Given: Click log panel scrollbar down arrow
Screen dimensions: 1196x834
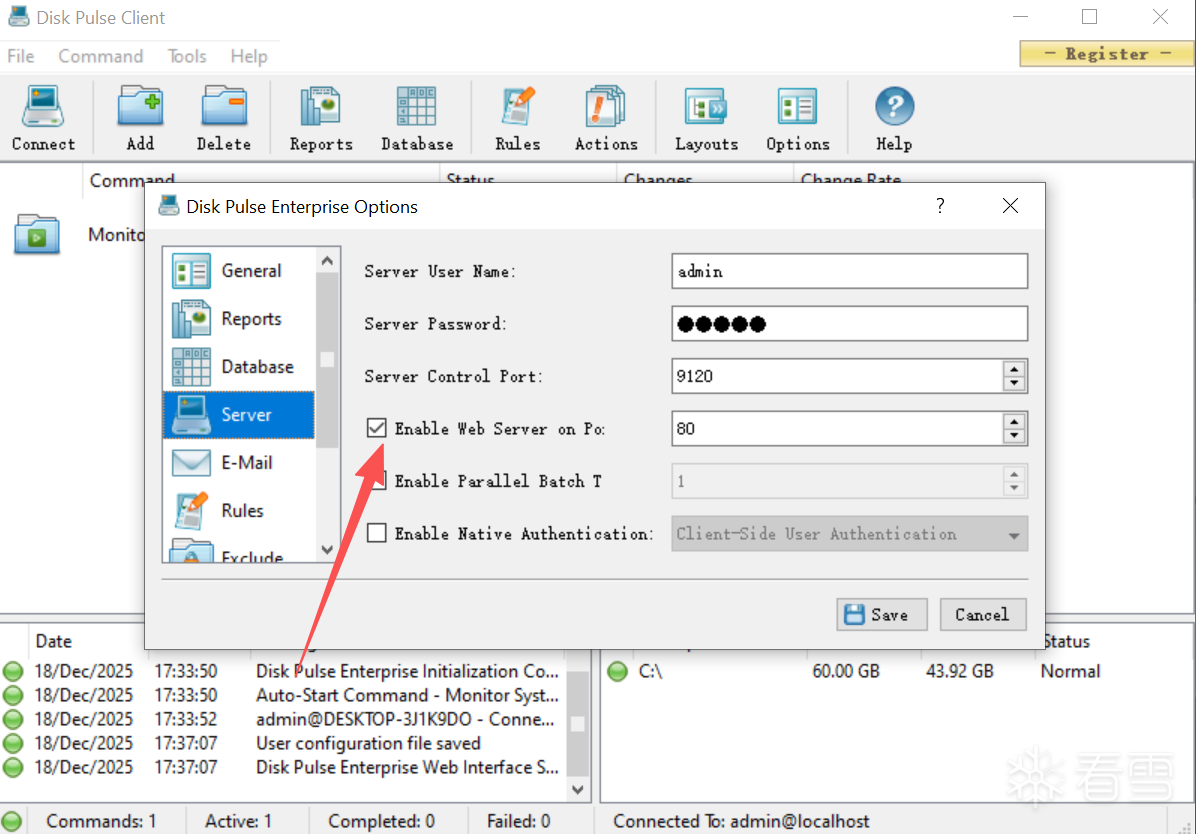Looking at the screenshot, I should (x=577, y=790).
